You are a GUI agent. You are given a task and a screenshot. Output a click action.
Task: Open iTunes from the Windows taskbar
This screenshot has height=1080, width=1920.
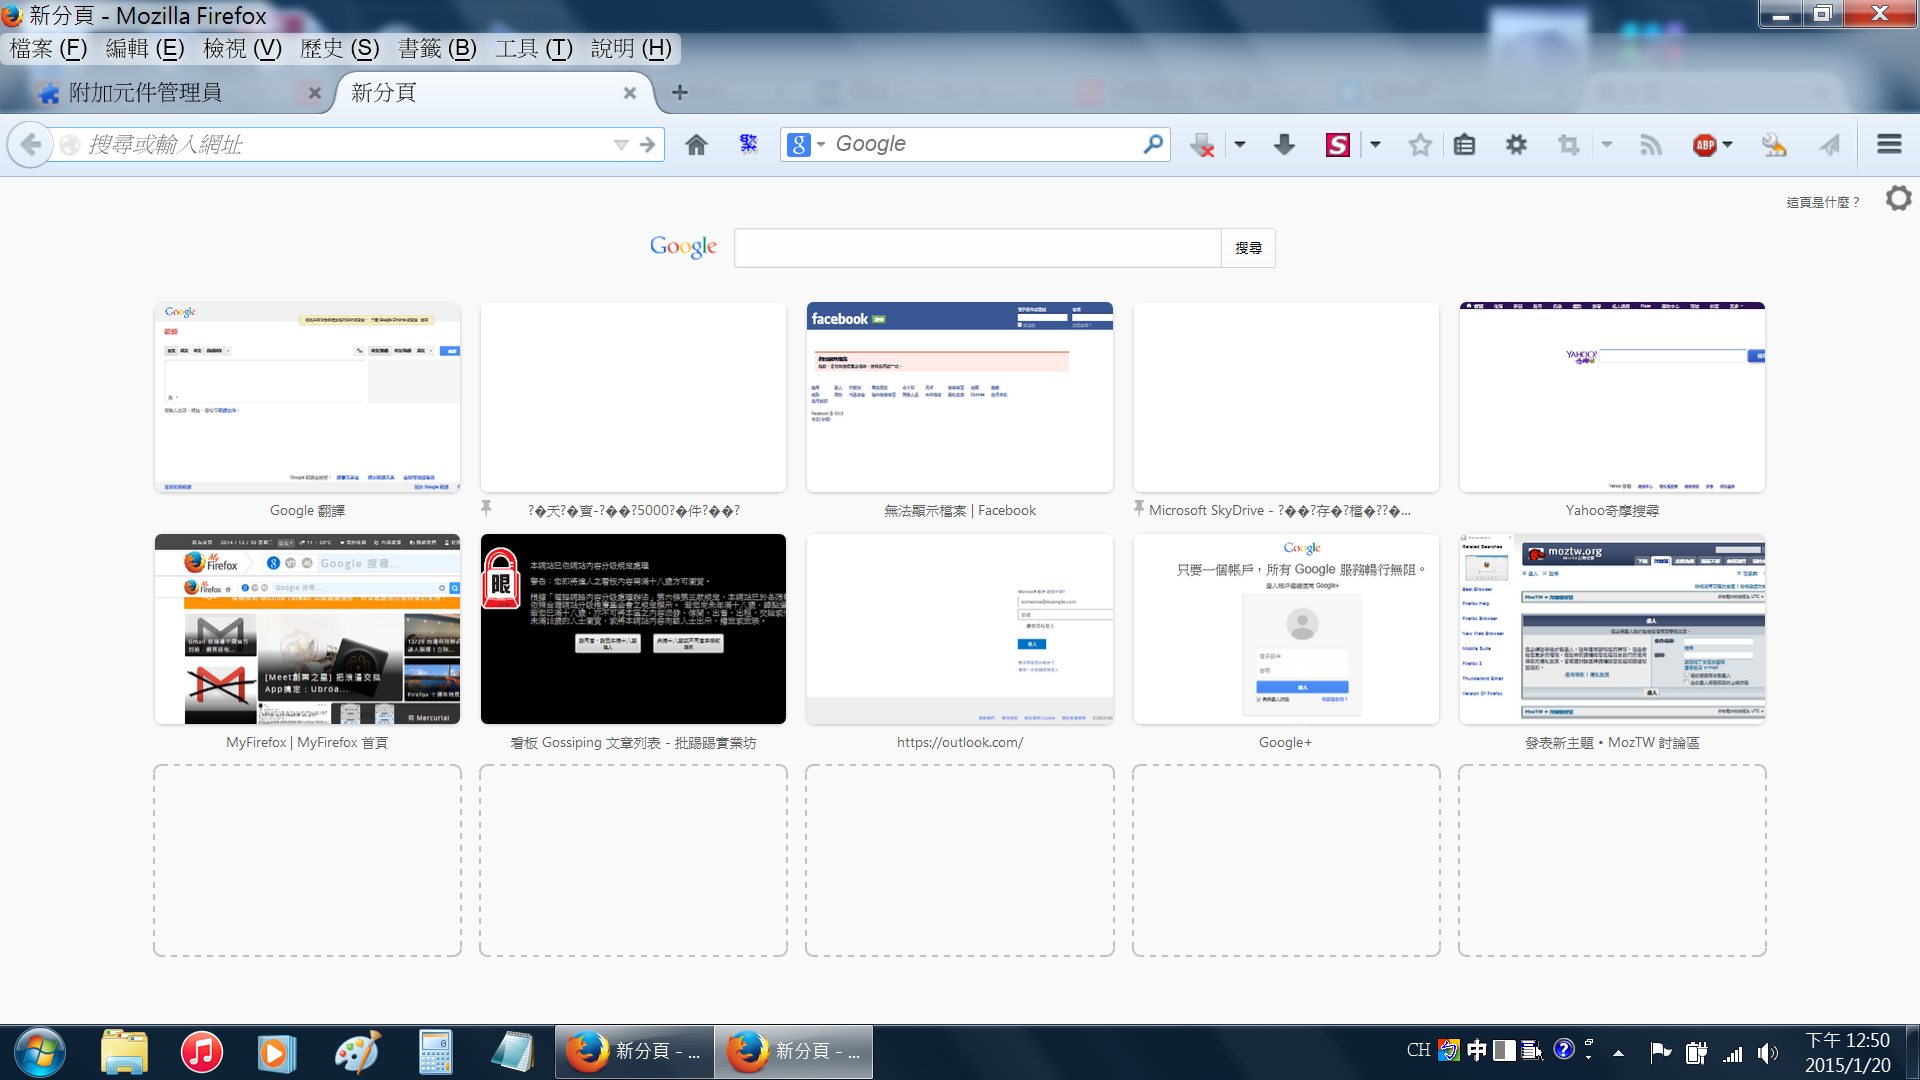(x=201, y=1052)
